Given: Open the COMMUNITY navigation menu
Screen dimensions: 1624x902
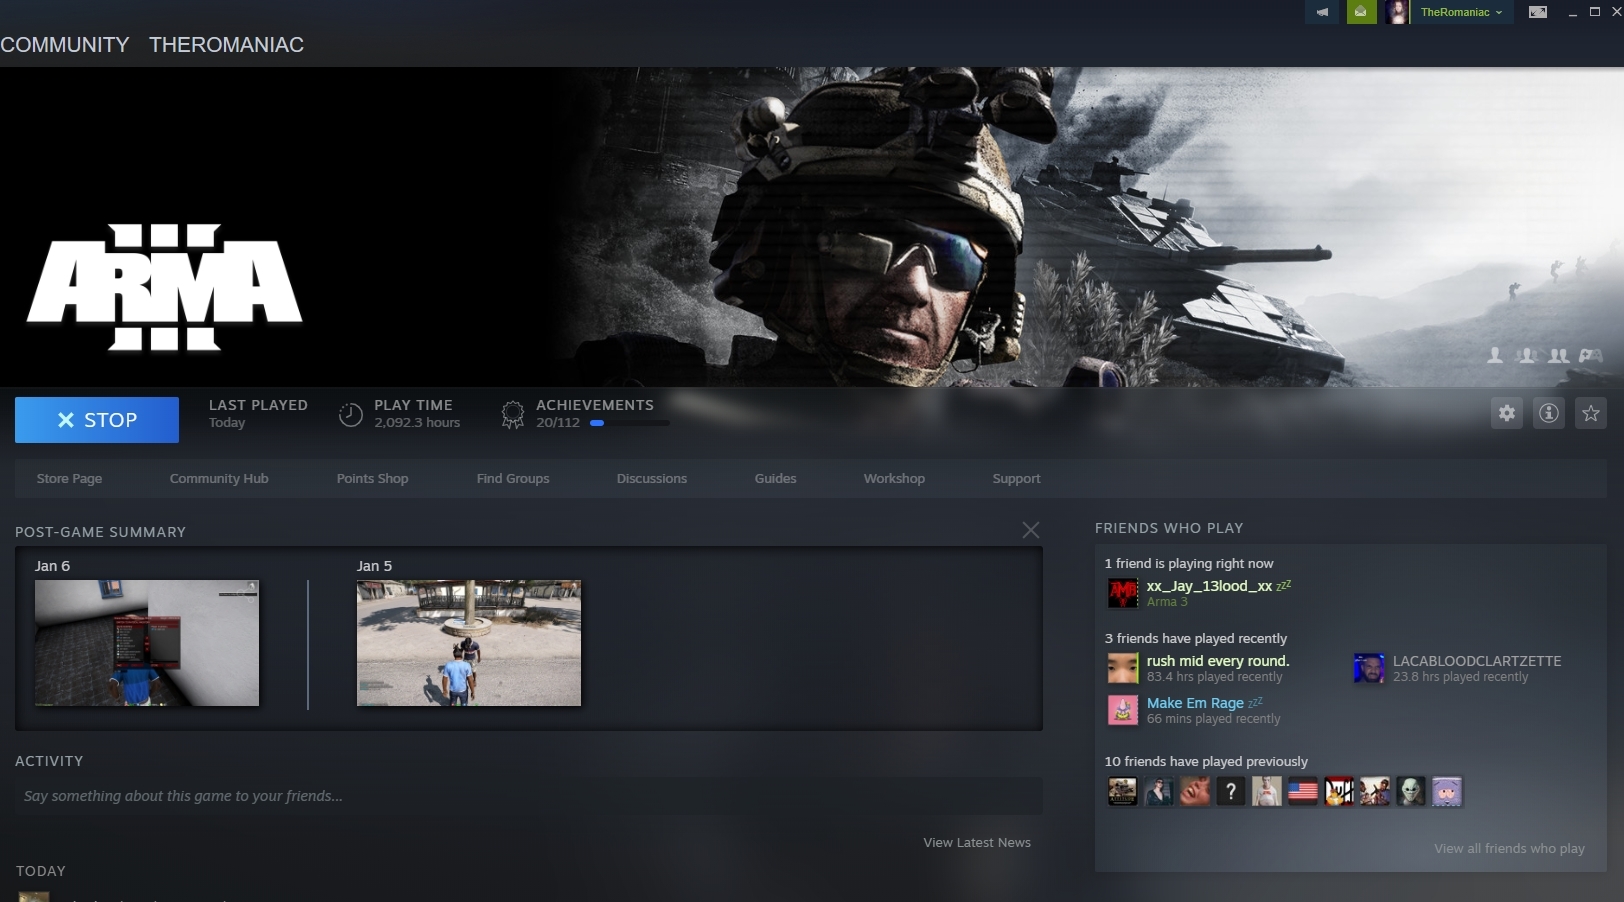Looking at the screenshot, I should (x=65, y=45).
